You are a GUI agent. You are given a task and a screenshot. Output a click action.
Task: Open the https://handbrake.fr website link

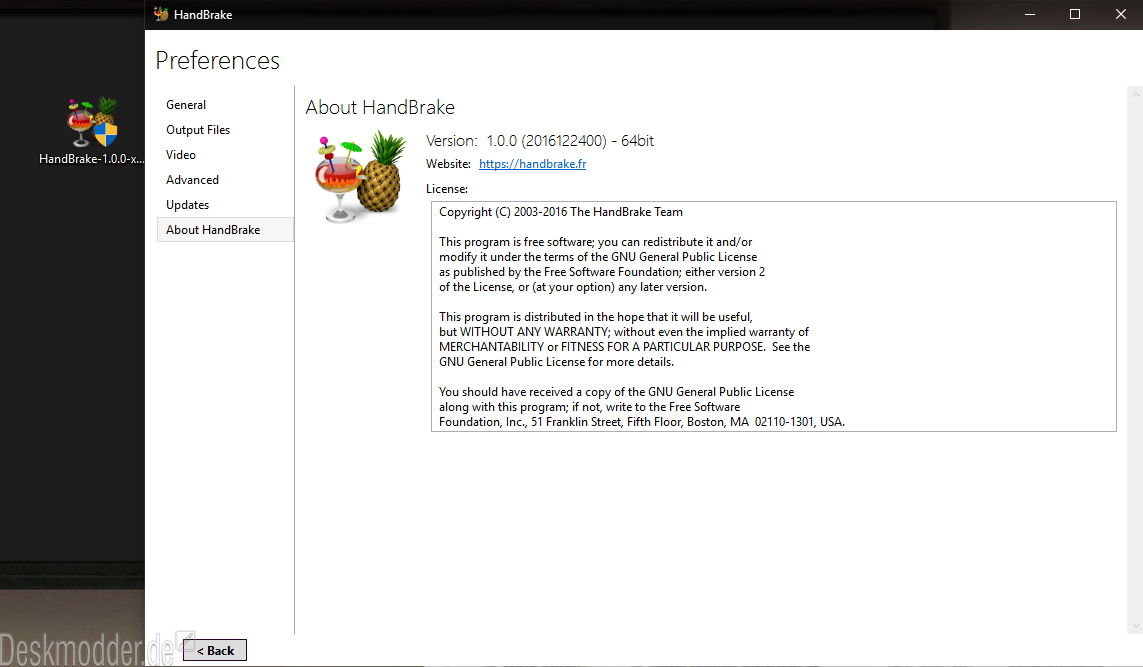click(x=532, y=164)
